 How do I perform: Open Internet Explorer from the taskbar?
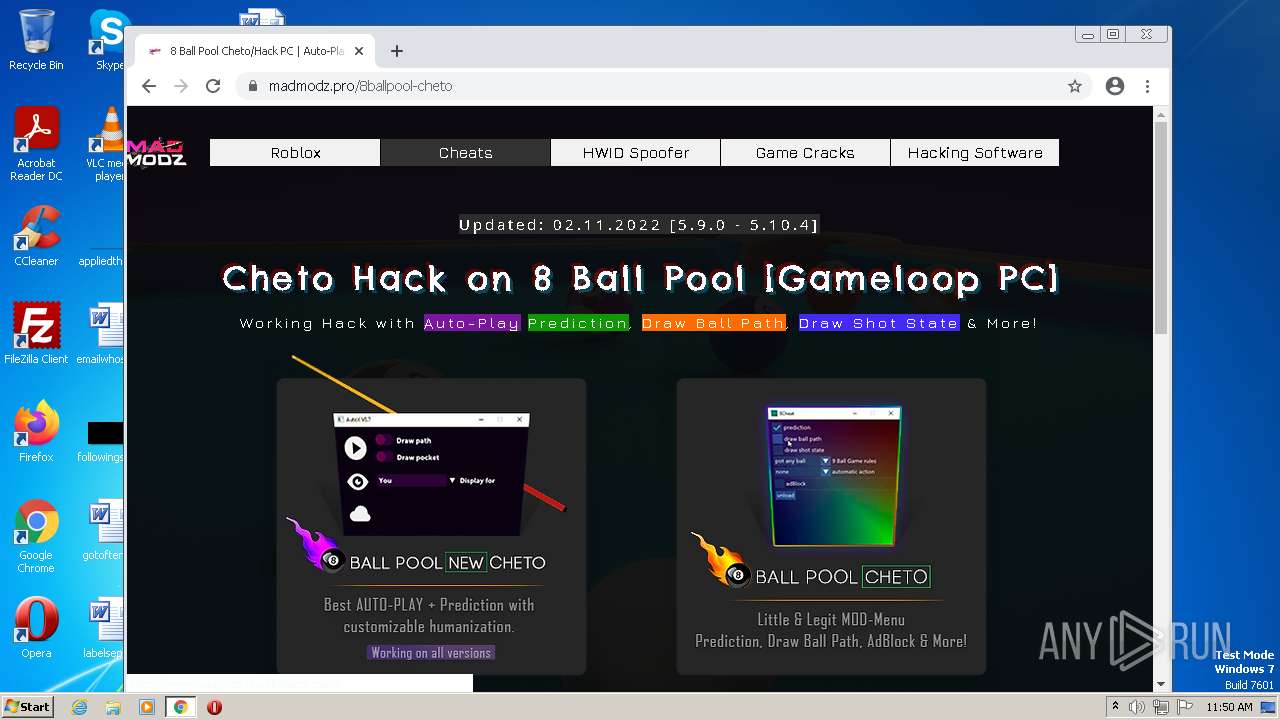pyautogui.click(x=80, y=707)
